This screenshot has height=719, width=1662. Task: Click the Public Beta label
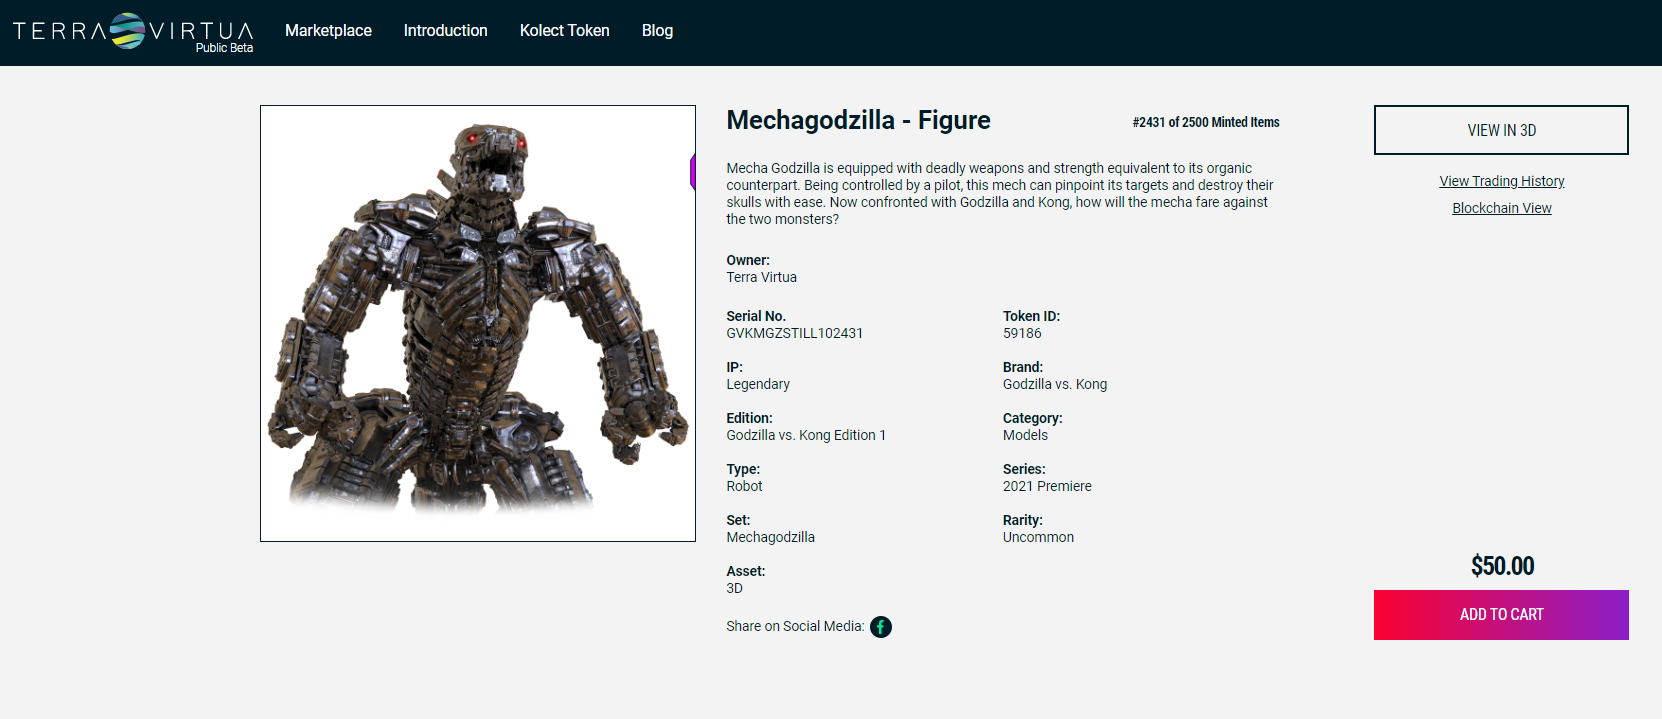(224, 48)
